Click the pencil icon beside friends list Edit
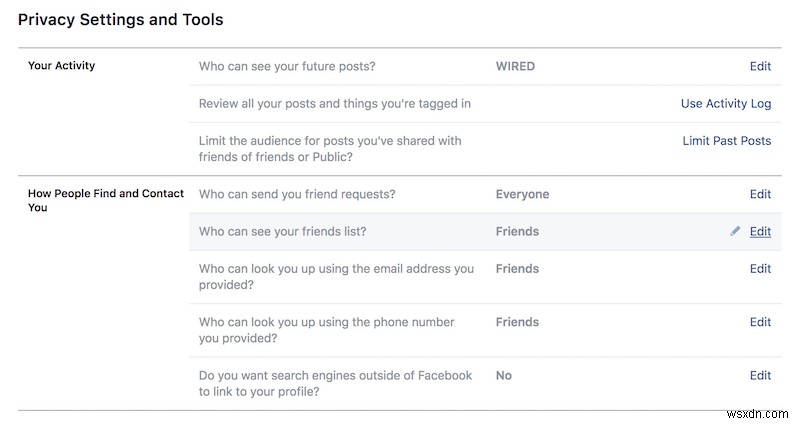Viewport: 800px width, 424px height. [x=735, y=231]
